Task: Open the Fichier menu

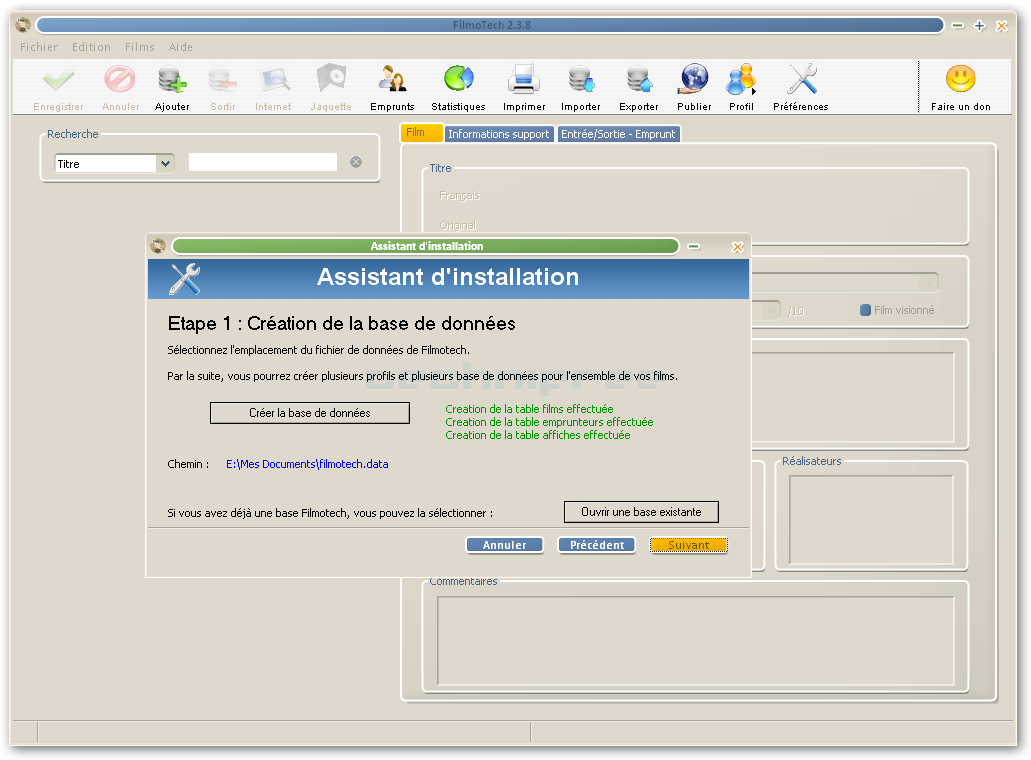Action: (39, 47)
